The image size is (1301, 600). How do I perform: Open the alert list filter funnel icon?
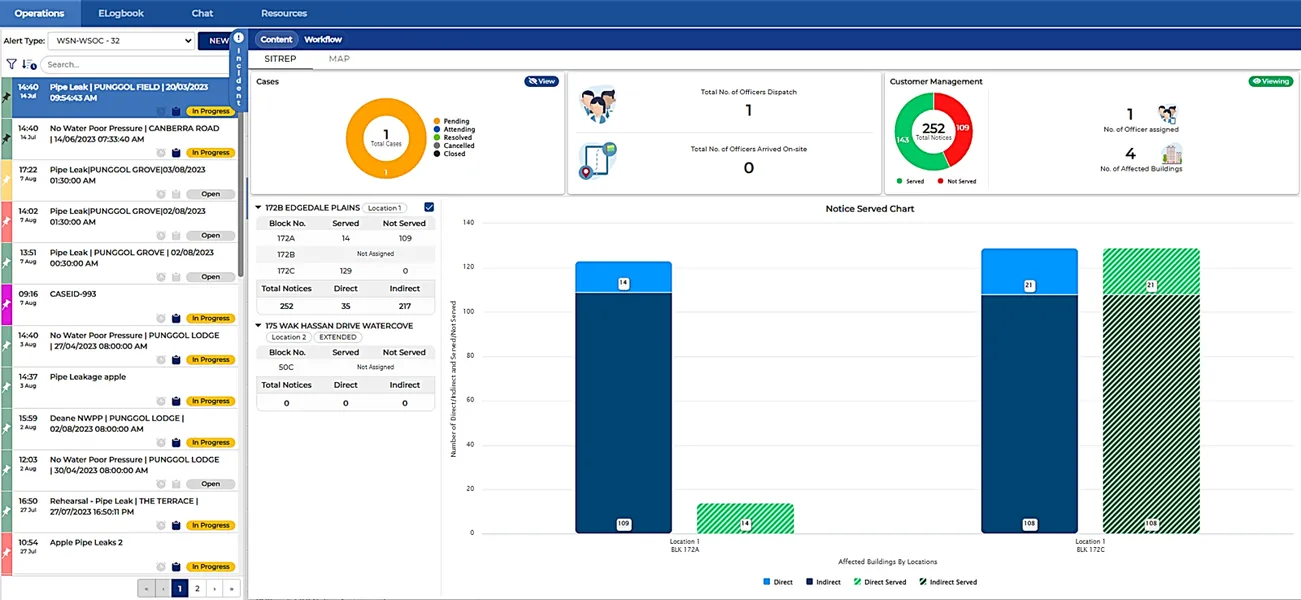point(11,64)
